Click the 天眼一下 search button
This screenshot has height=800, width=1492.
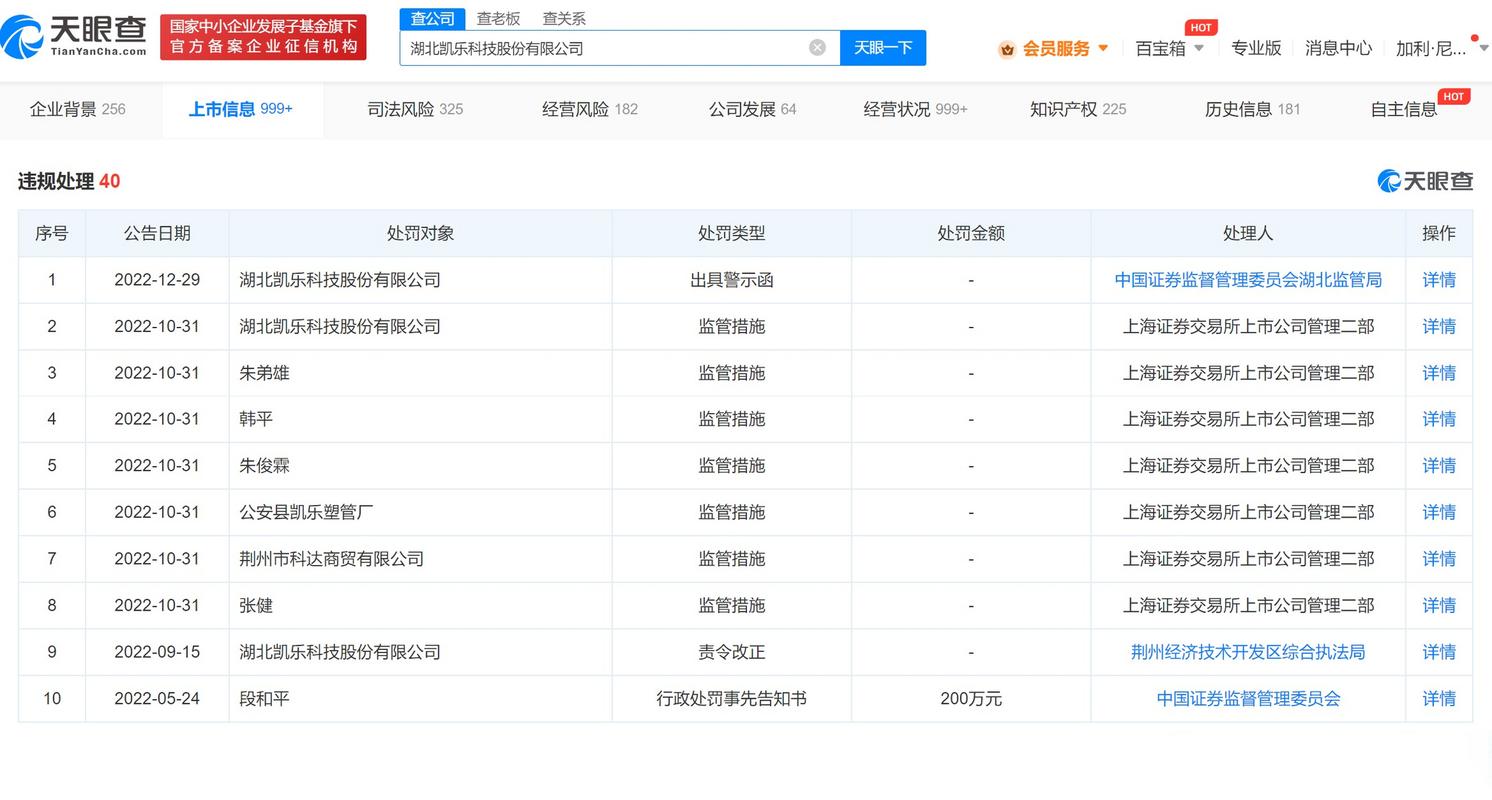(883, 47)
